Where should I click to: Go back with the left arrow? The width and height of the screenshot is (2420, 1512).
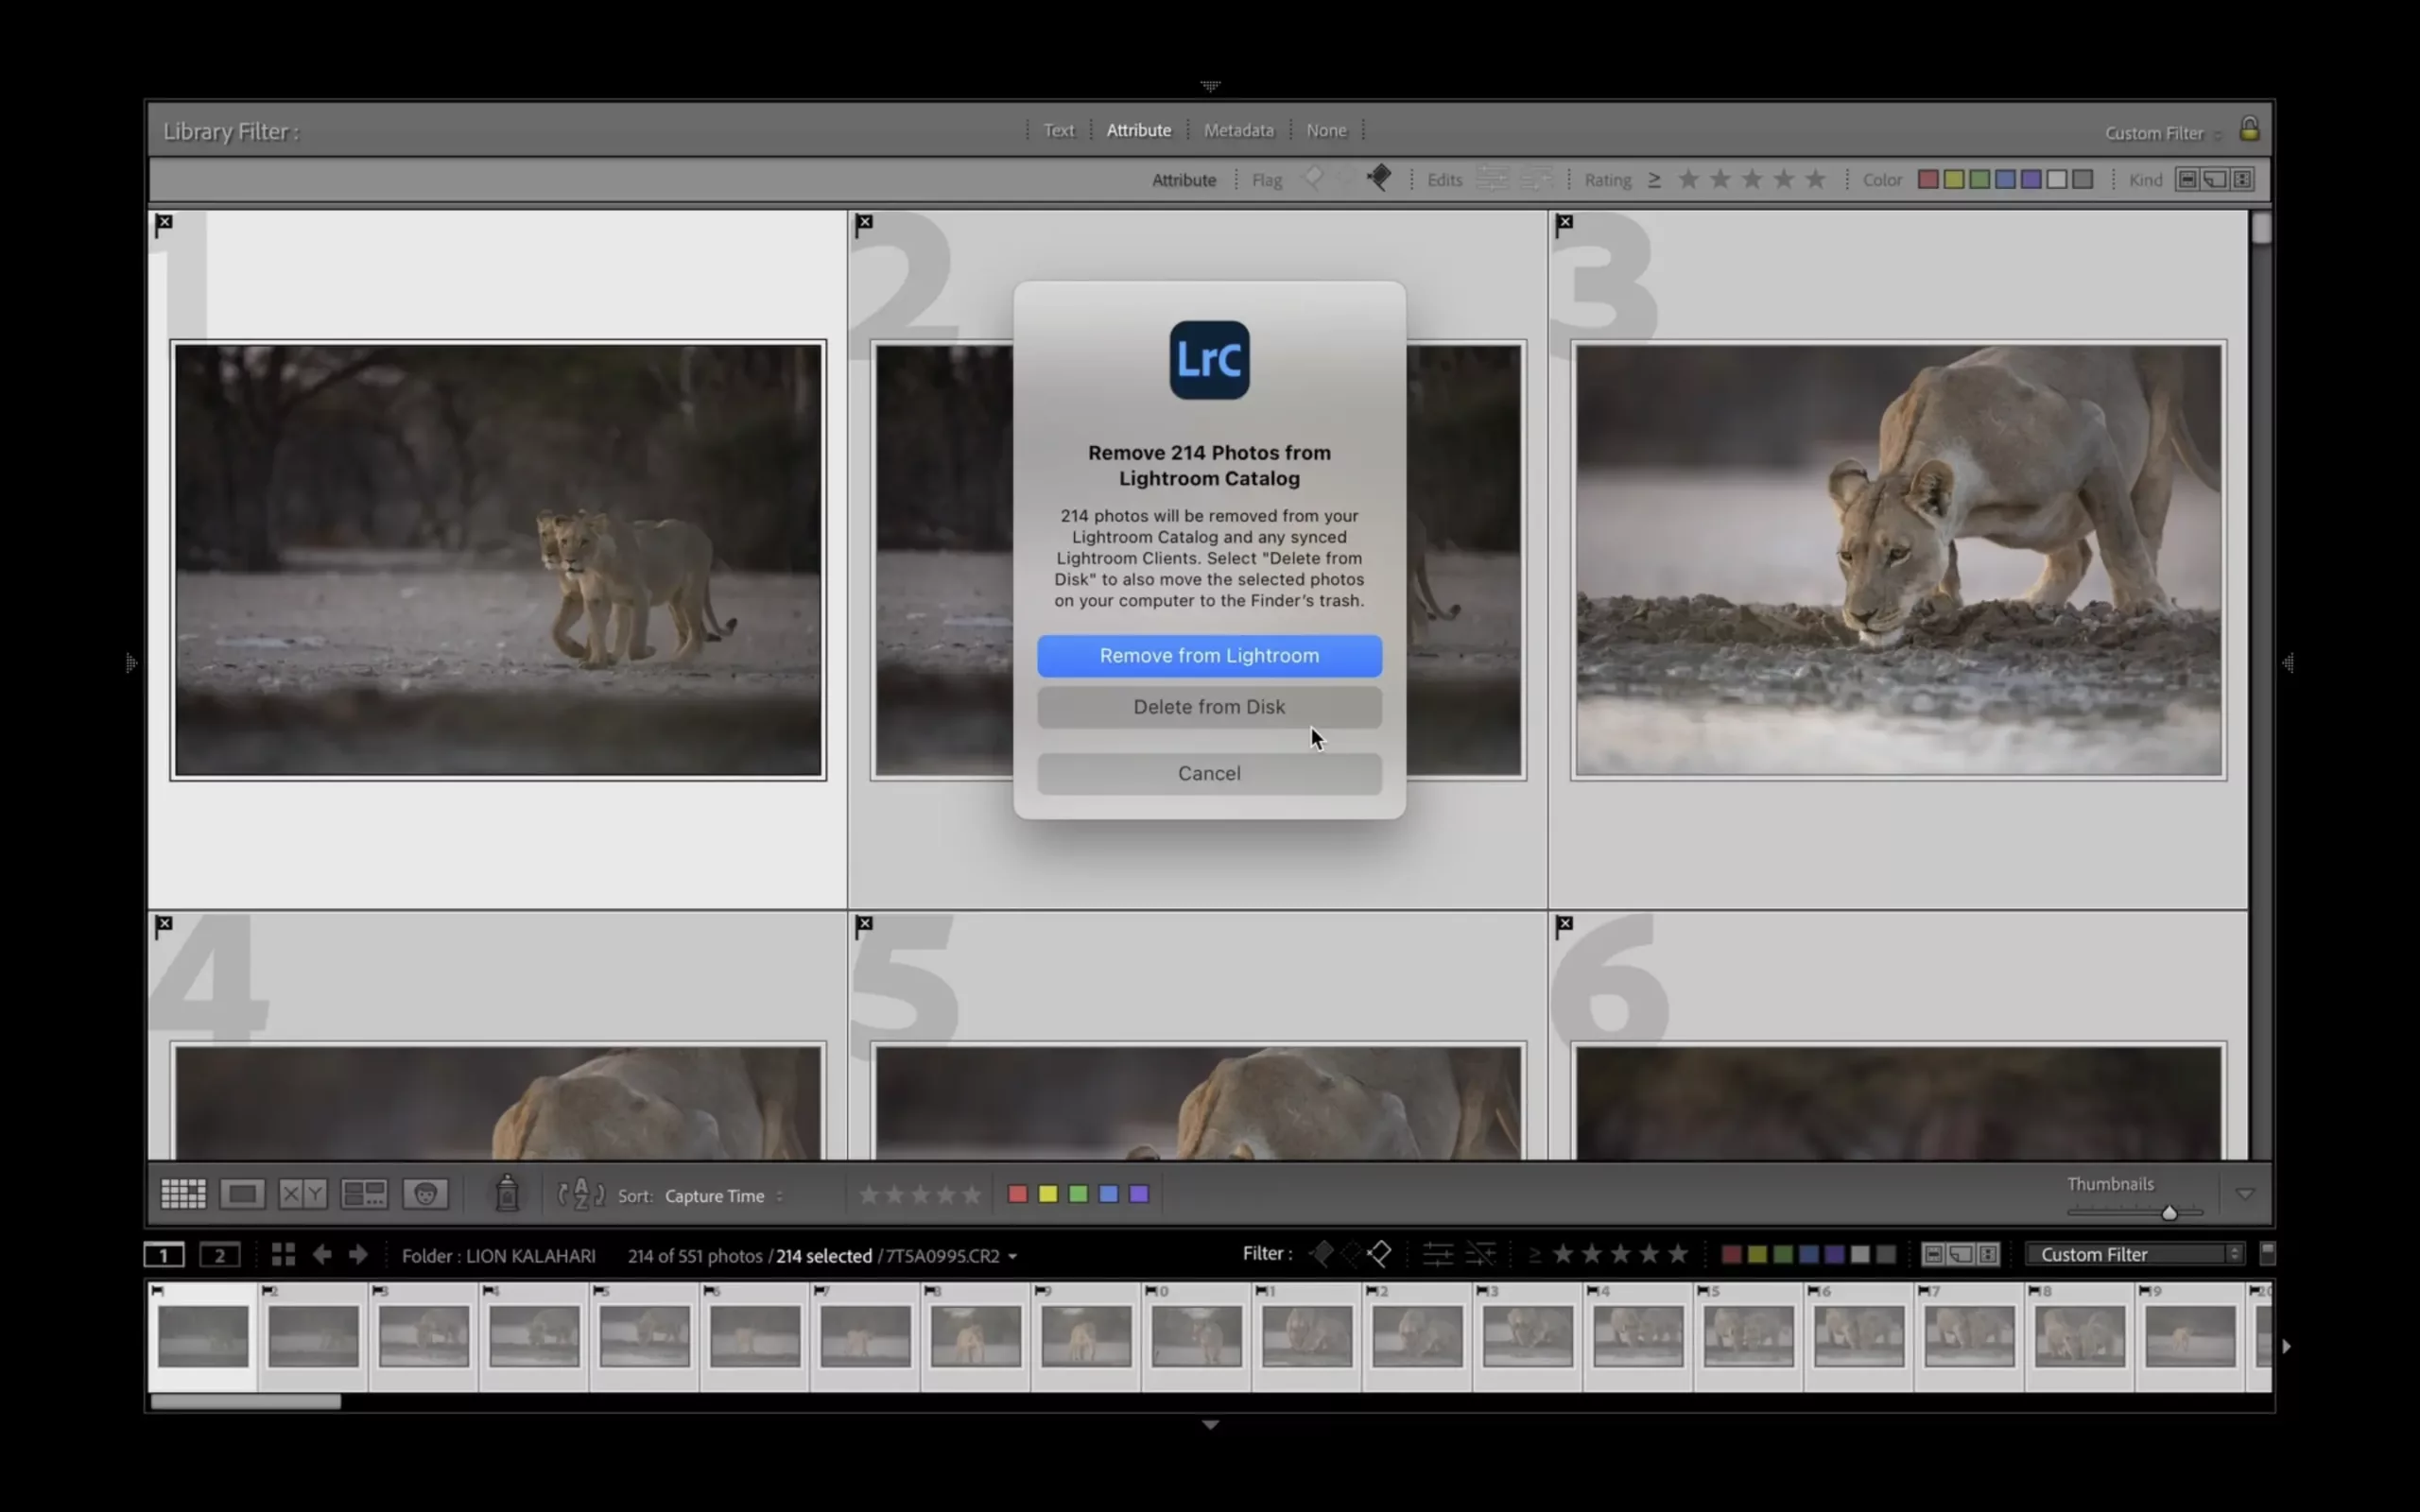pyautogui.click(x=322, y=1254)
